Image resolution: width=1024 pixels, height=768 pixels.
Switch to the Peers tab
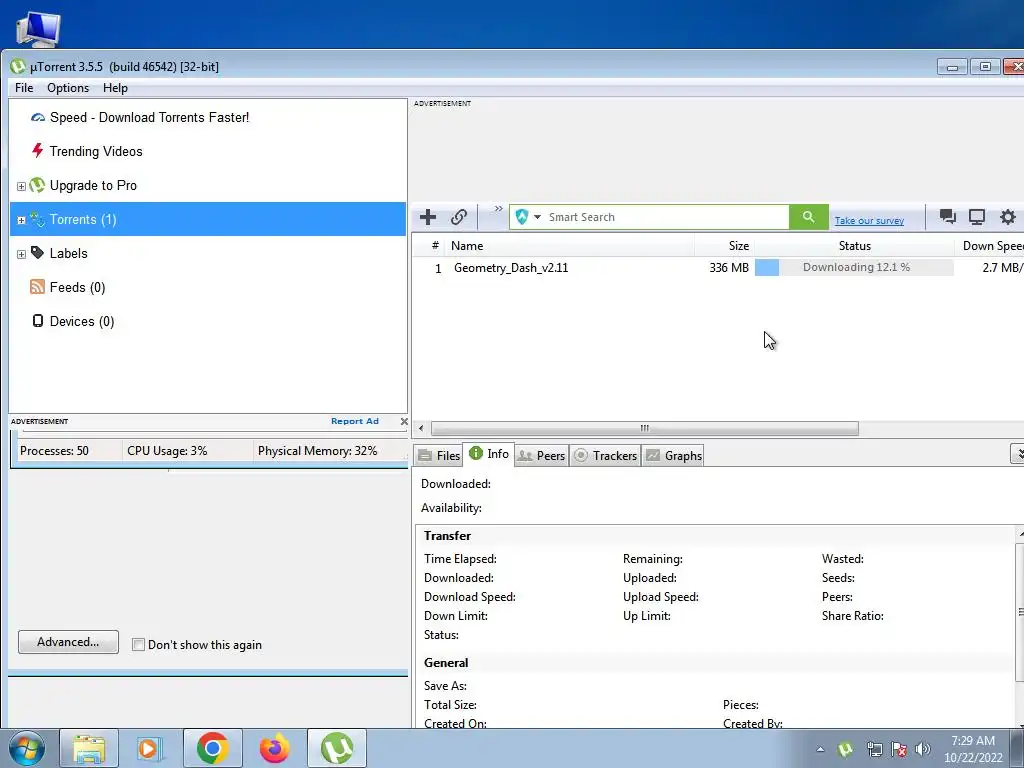tap(541, 456)
